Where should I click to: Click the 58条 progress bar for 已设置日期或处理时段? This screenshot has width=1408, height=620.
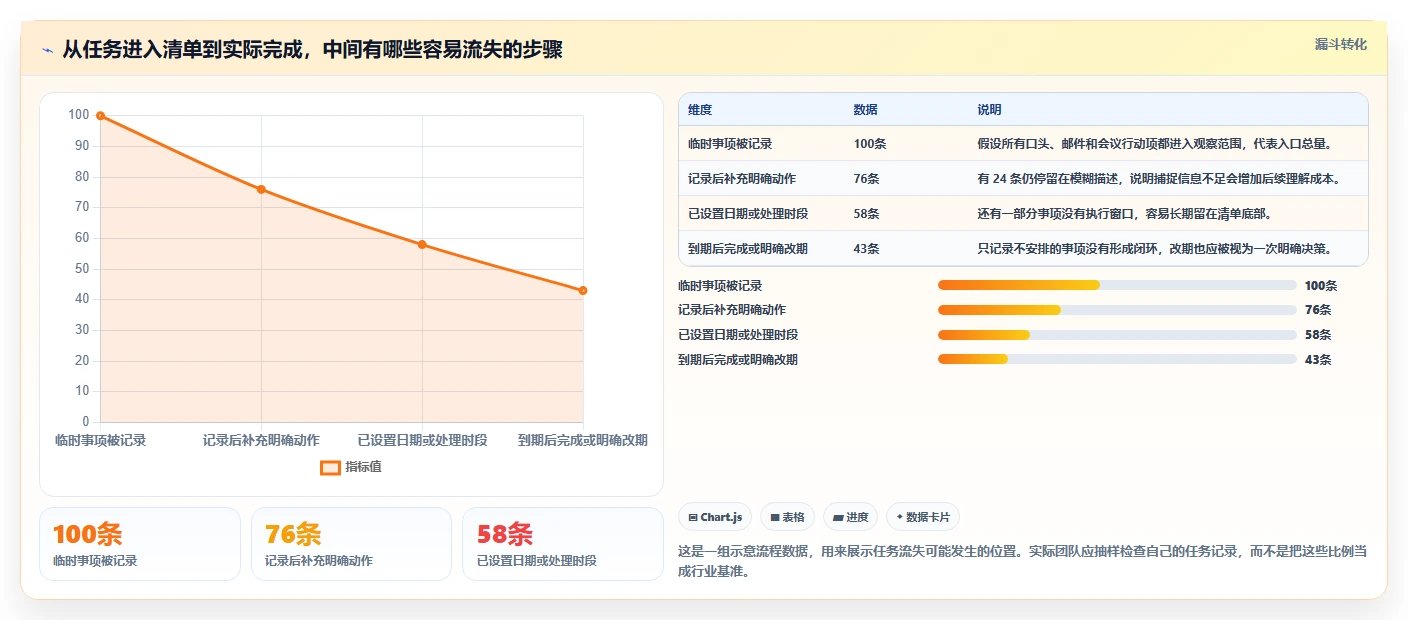pos(1117,335)
